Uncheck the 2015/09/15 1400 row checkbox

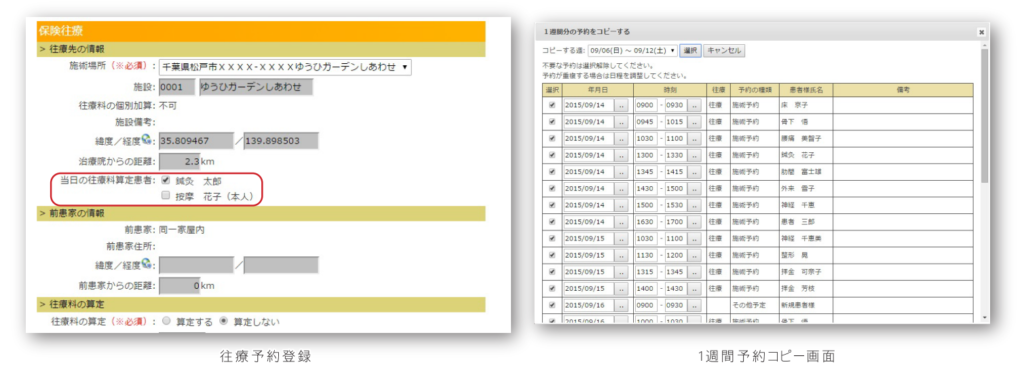click(x=552, y=288)
